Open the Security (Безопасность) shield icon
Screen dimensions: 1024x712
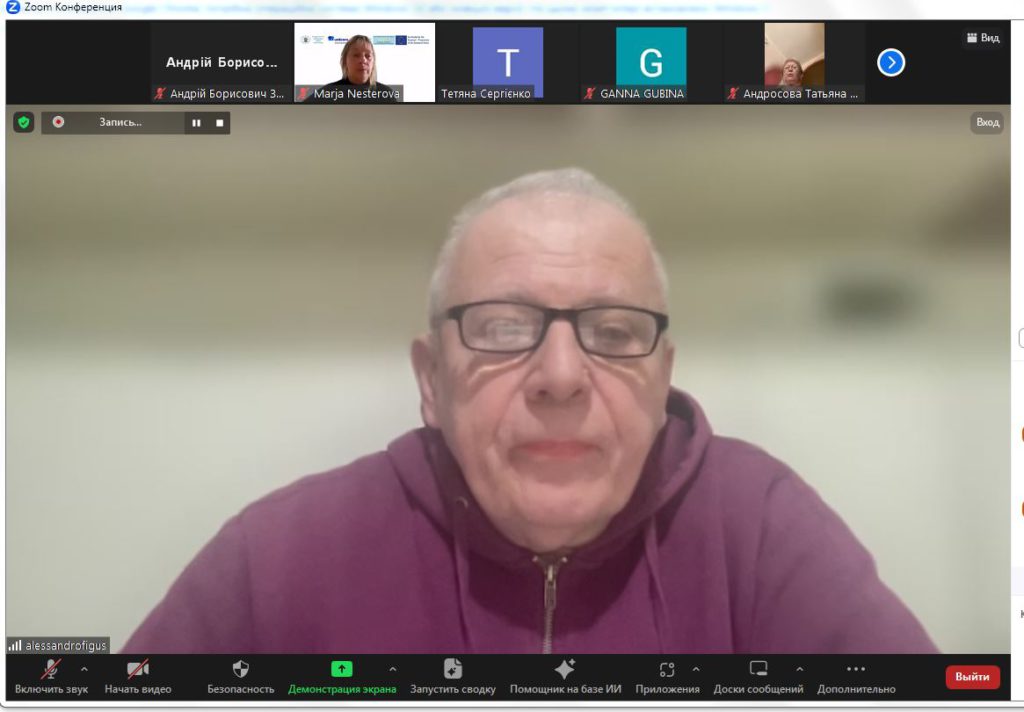tap(240, 670)
